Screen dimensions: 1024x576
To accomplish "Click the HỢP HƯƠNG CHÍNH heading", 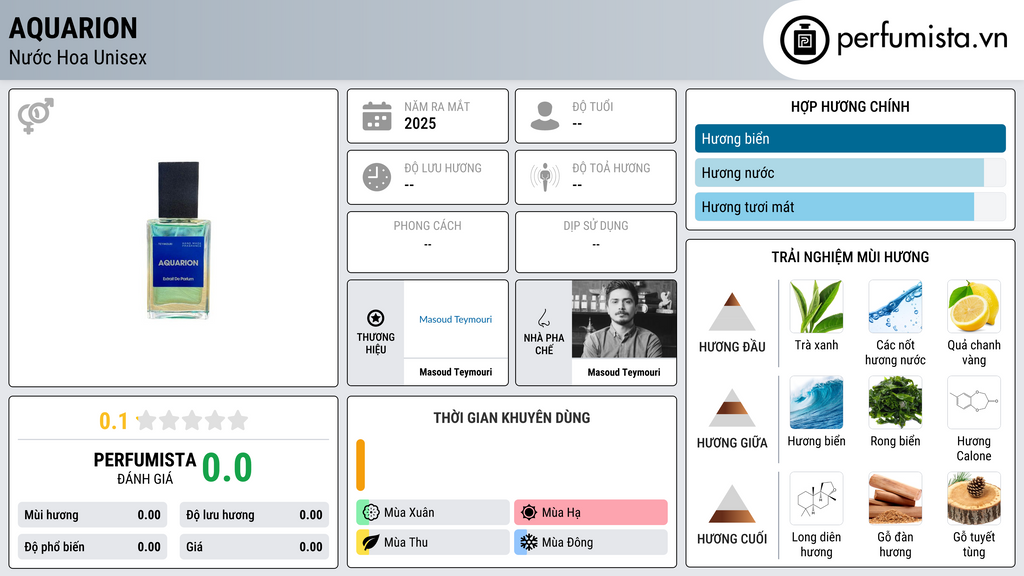I will [850, 106].
